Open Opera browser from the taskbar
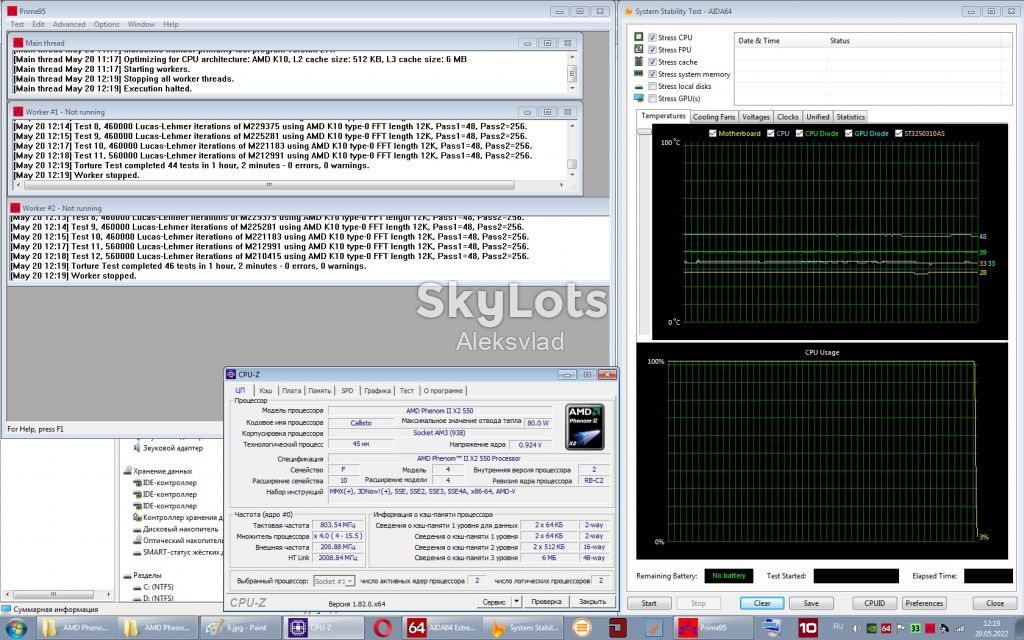 [382, 628]
